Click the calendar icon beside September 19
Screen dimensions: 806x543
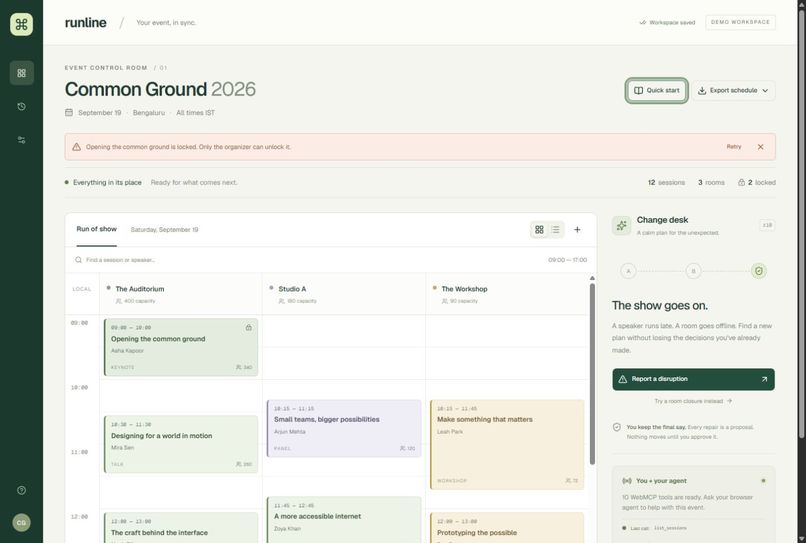(69, 113)
